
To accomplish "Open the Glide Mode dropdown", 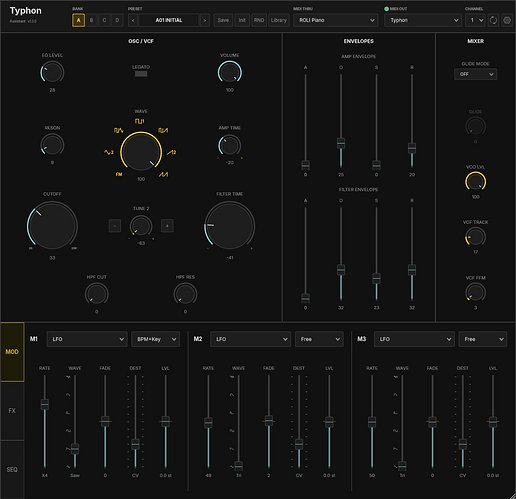I will click(475, 74).
